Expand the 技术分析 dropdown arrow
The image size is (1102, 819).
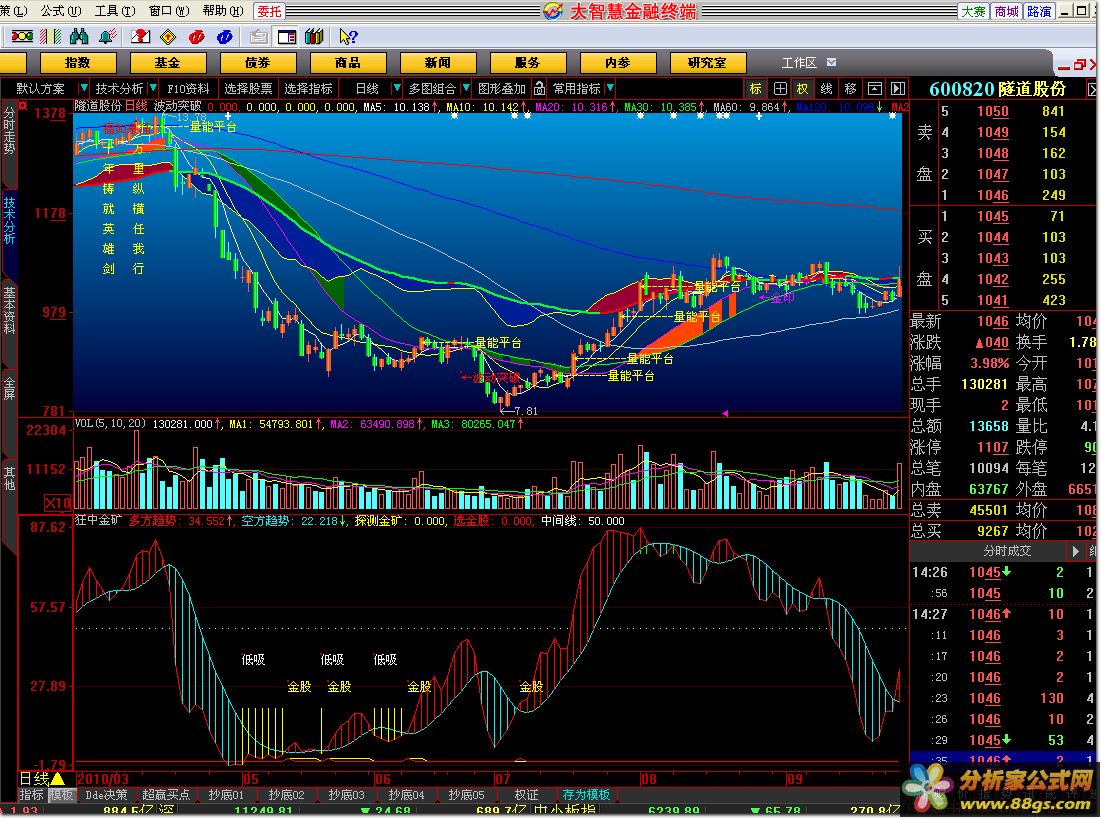(x=153, y=88)
